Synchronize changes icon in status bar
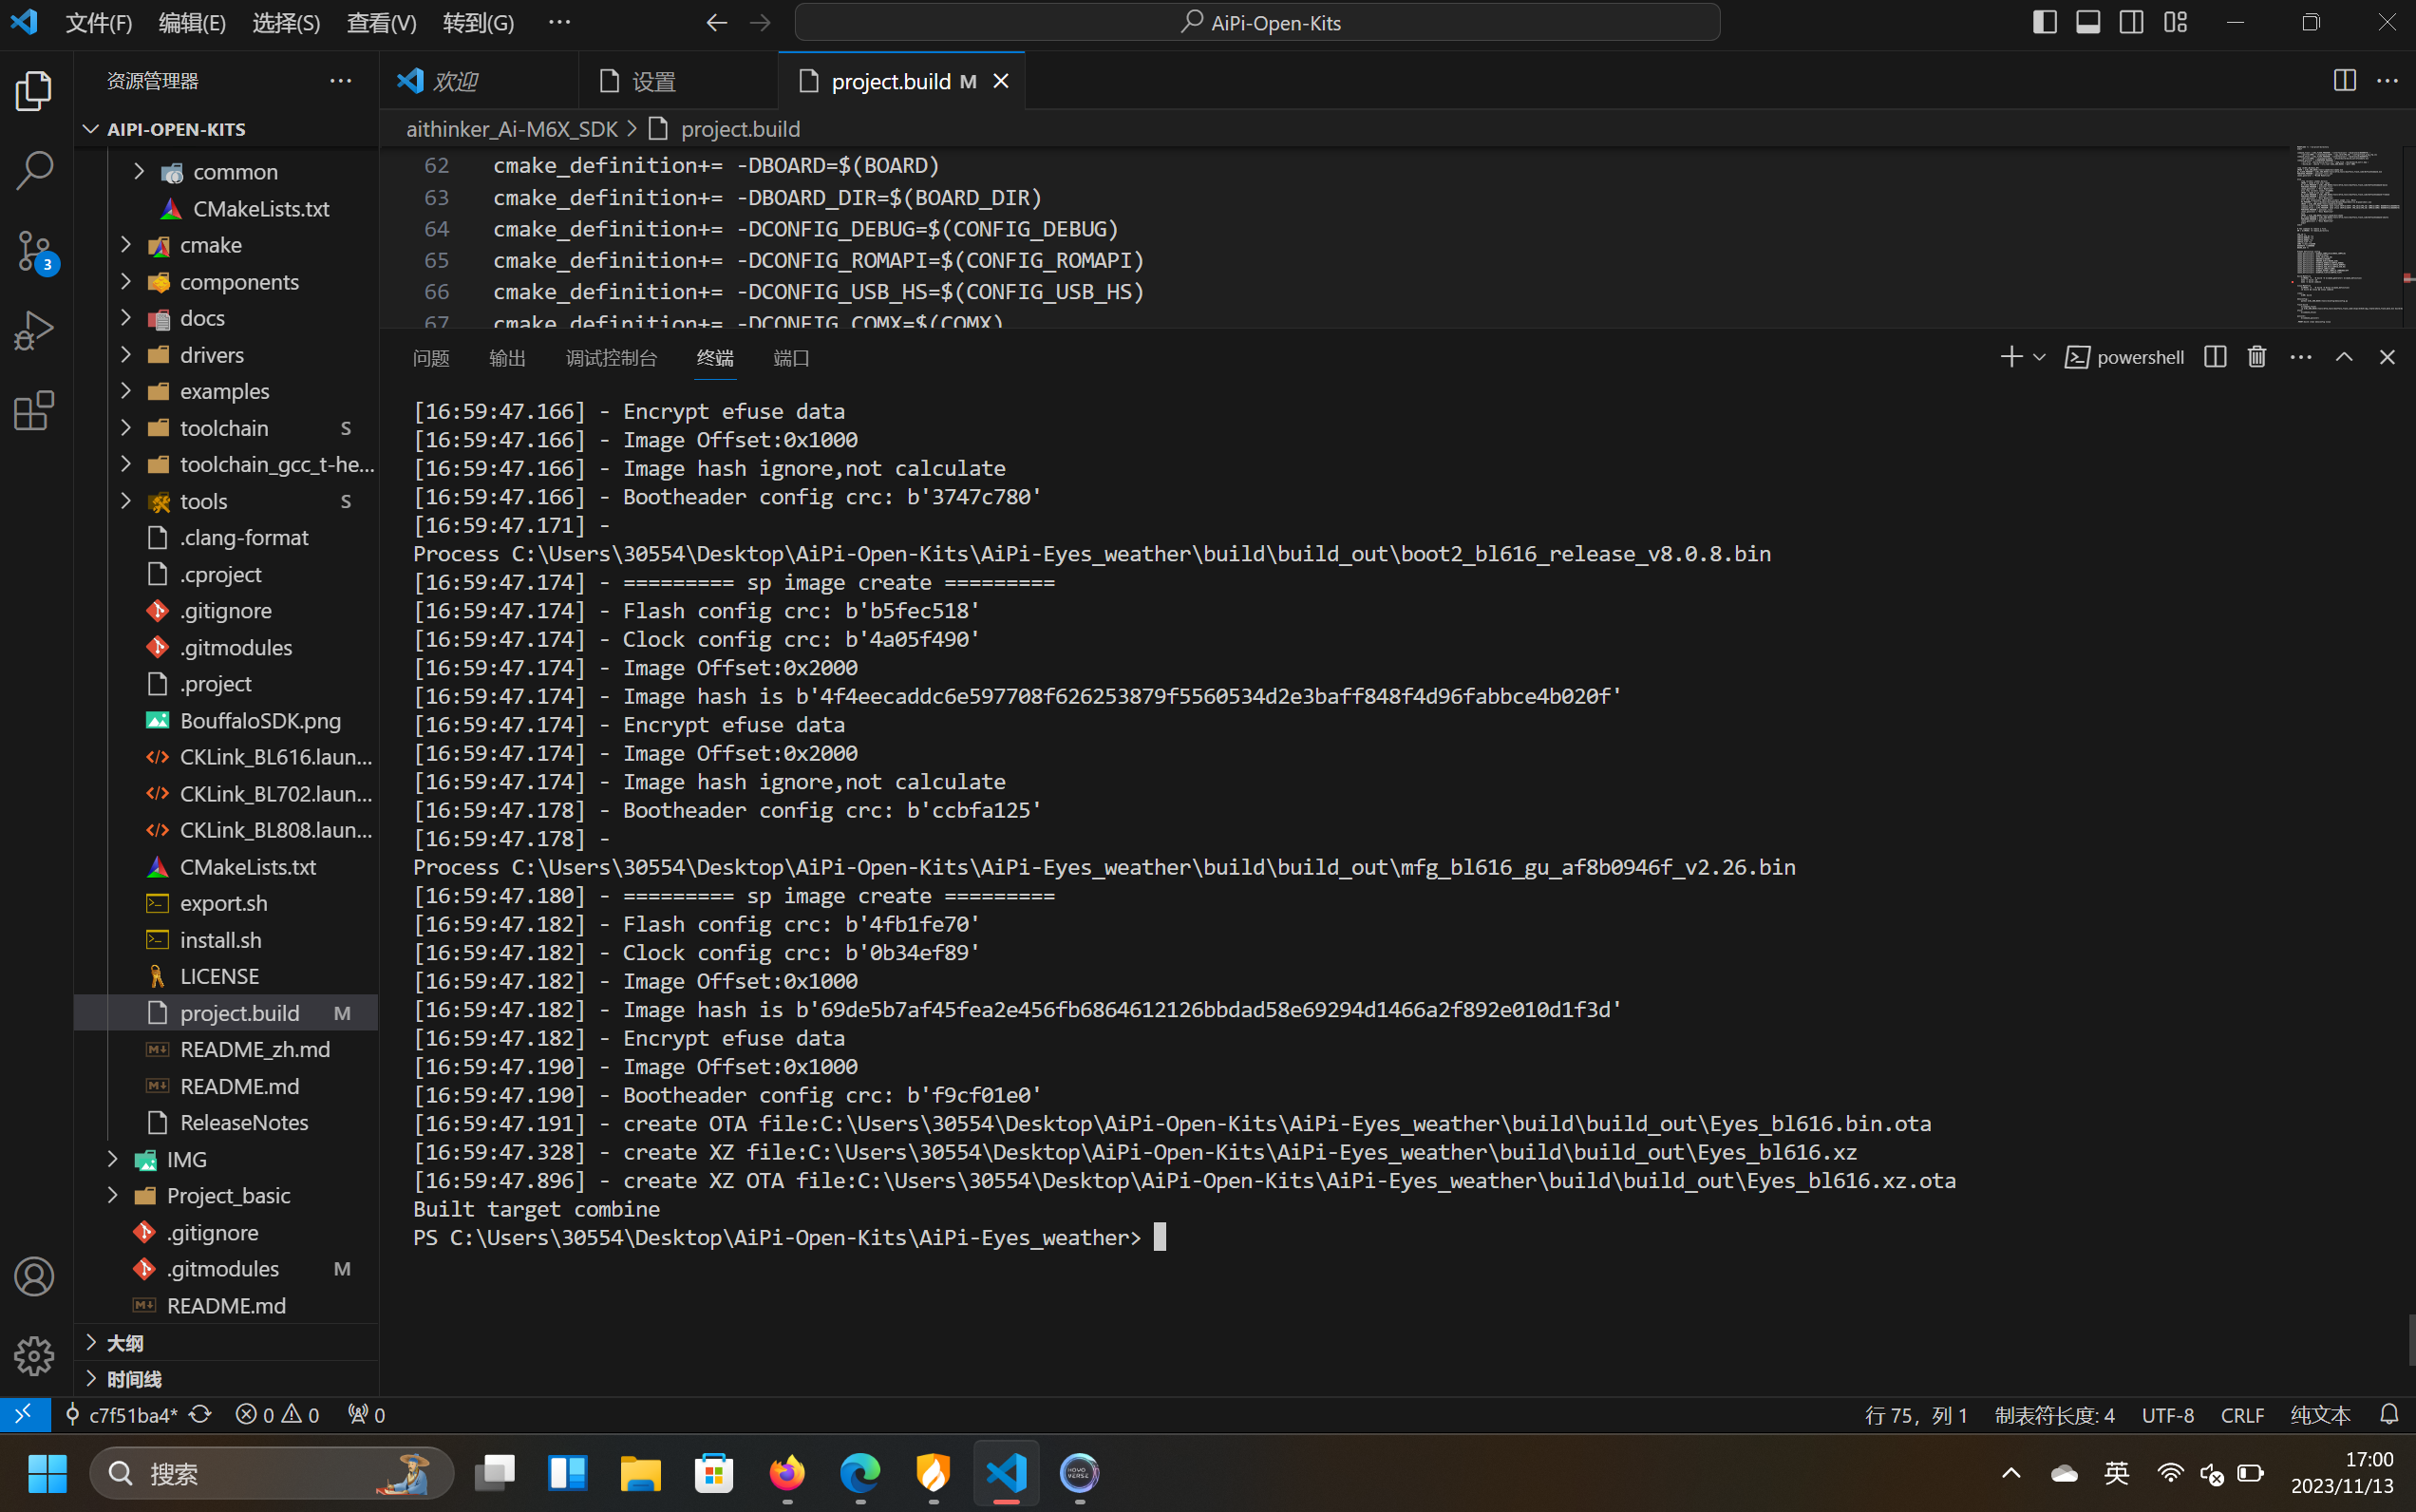This screenshot has height=1512, width=2416. tap(201, 1414)
